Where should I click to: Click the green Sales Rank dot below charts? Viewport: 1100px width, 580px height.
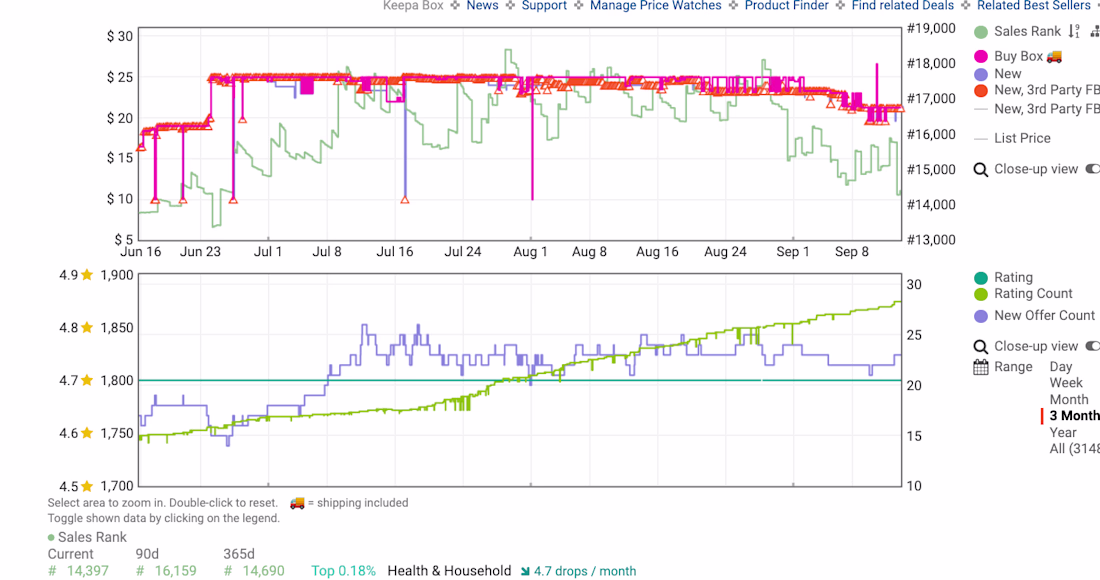click(51, 538)
